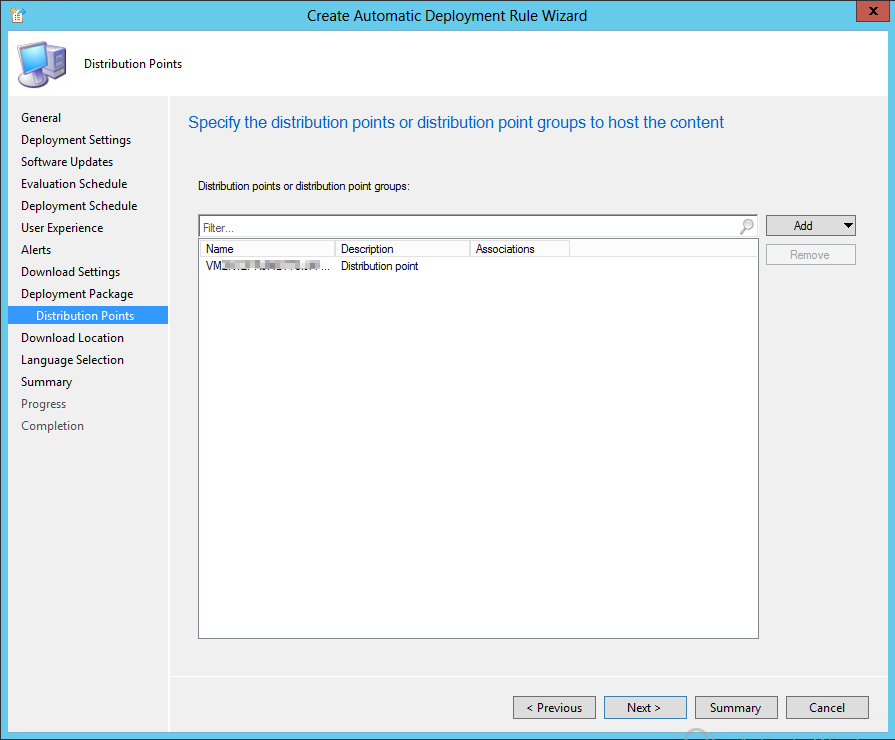The image size is (895, 740).
Task: Open the General wizard page
Action: tap(41, 118)
